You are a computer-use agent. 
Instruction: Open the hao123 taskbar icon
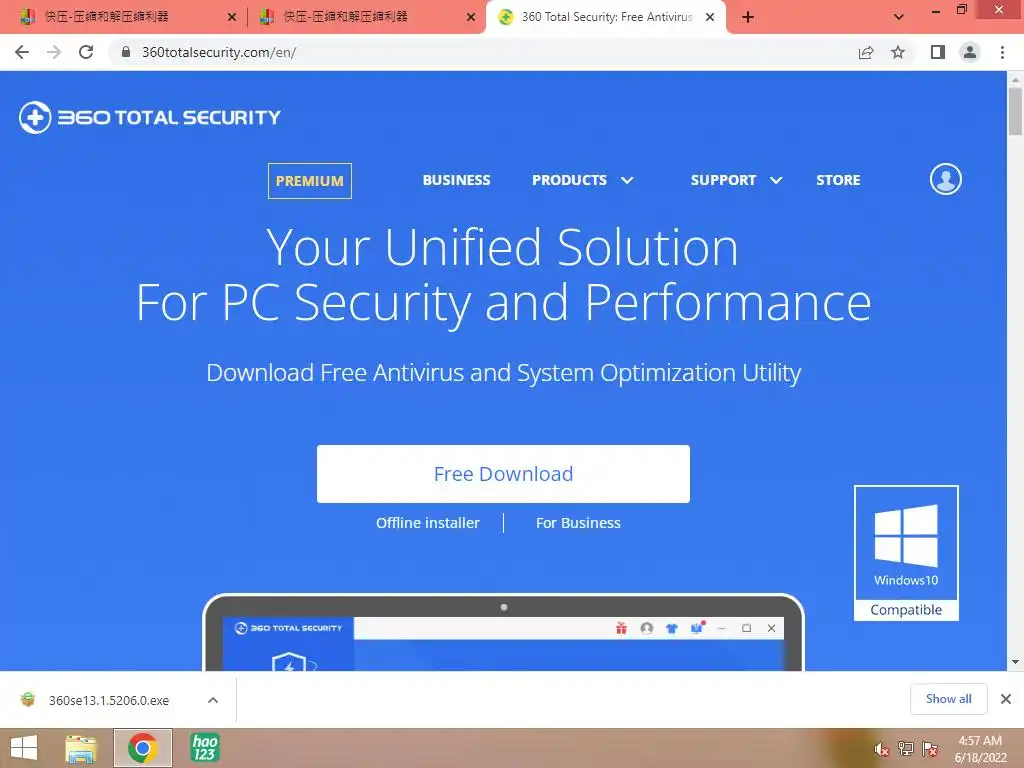204,748
